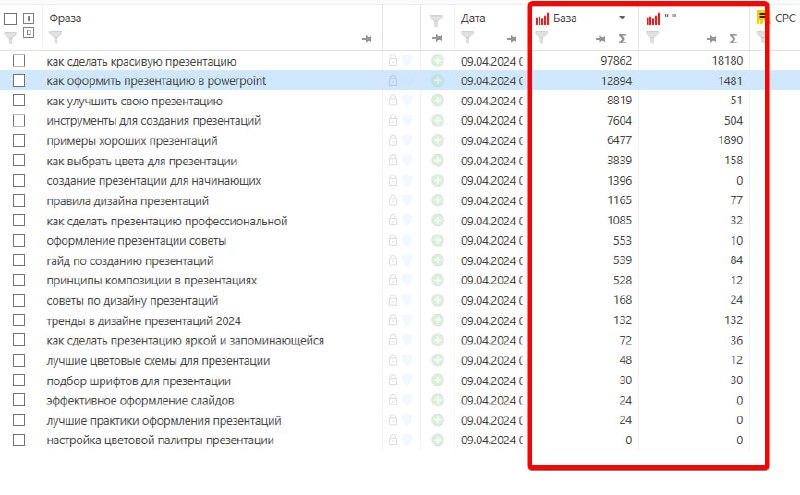Open the База column sort dropdown arrow
800x495 pixels.
click(622, 18)
